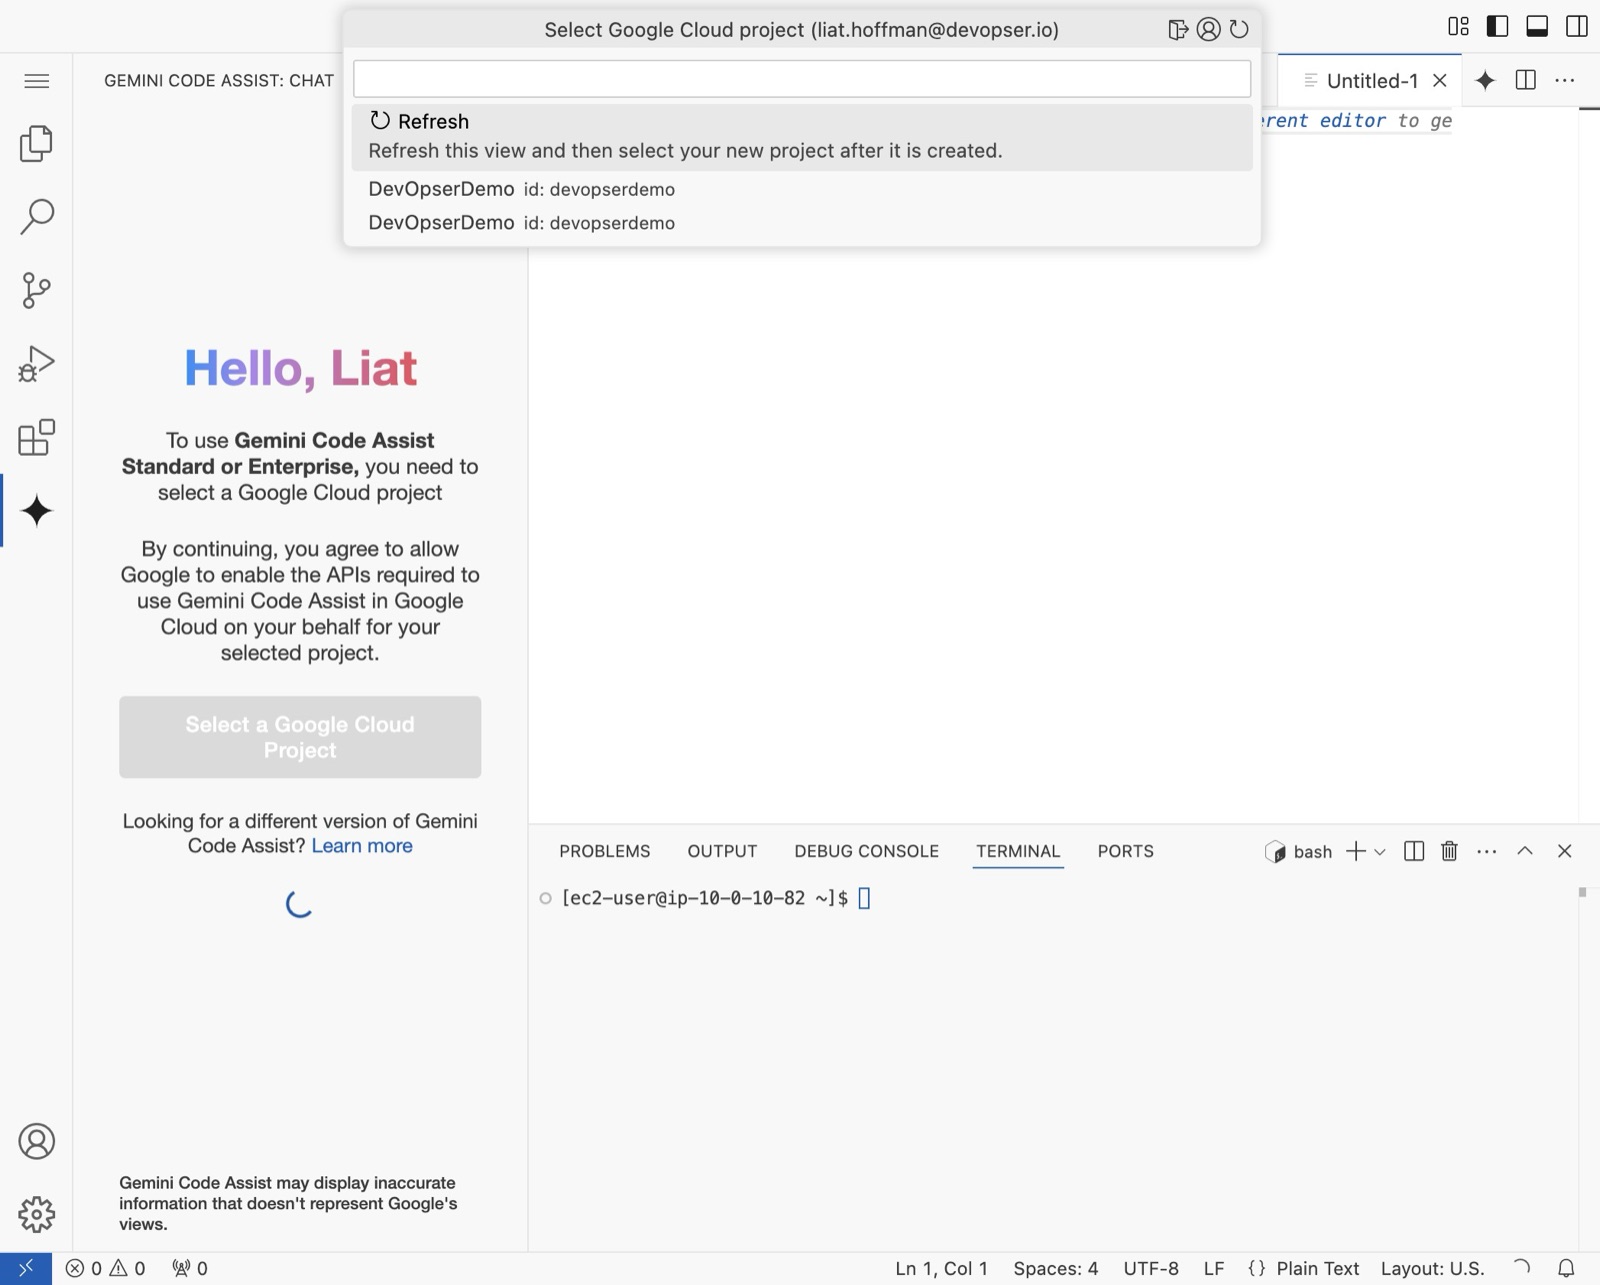The image size is (1600, 1285).
Task: Select first DevOpserDemo project entry
Action: tap(802, 189)
